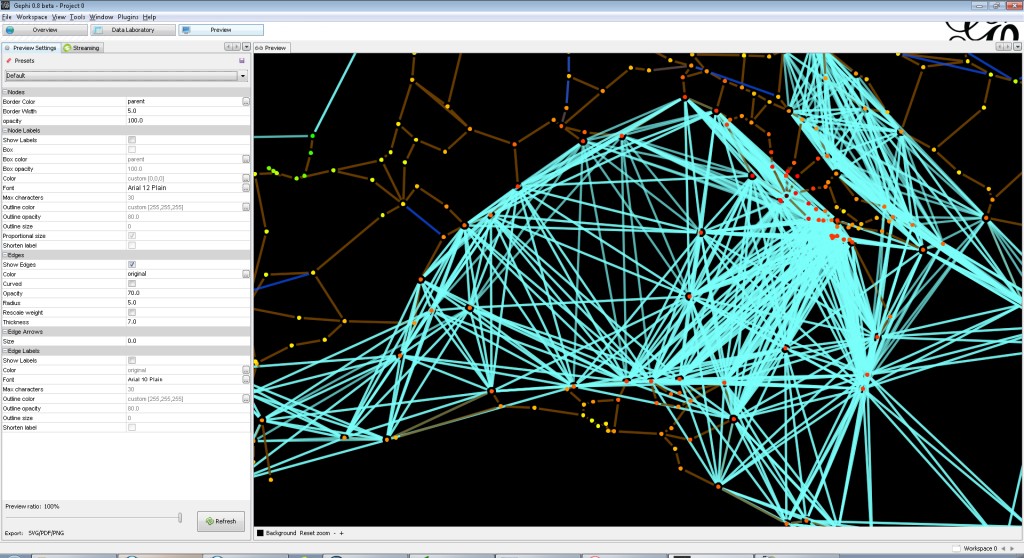The width and height of the screenshot is (1024, 558).
Task: Go to previous workspace arrow
Action: tap(1003, 549)
